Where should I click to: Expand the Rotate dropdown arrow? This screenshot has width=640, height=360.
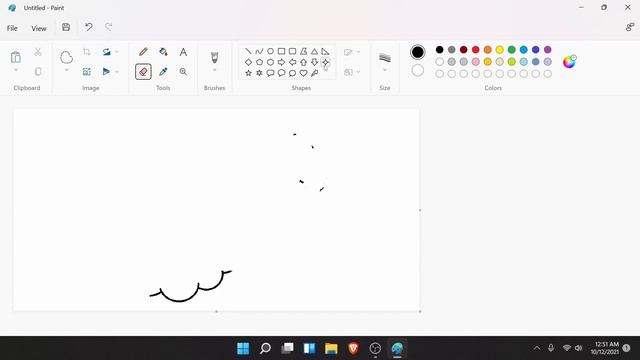tap(117, 52)
